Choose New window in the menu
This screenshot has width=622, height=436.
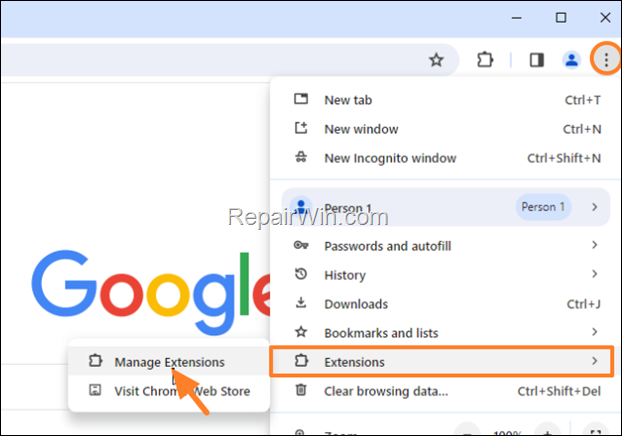coord(446,129)
